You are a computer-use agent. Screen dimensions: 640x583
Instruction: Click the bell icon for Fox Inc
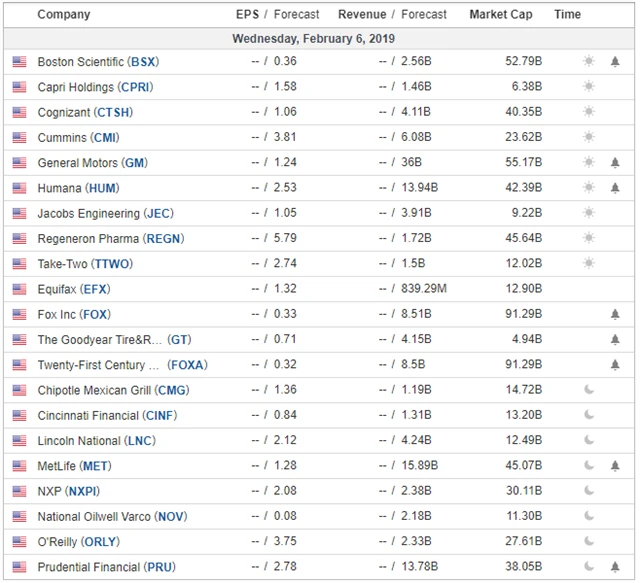tap(615, 314)
